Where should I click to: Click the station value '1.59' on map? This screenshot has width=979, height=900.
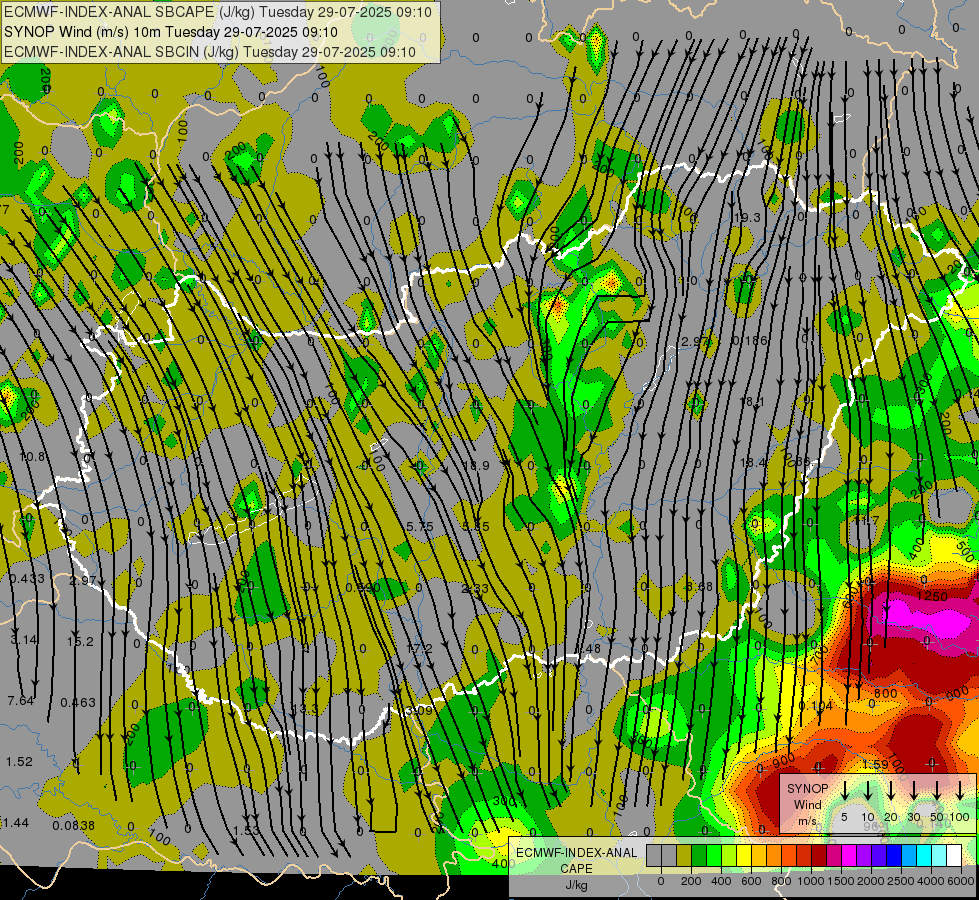pyautogui.click(x=875, y=764)
